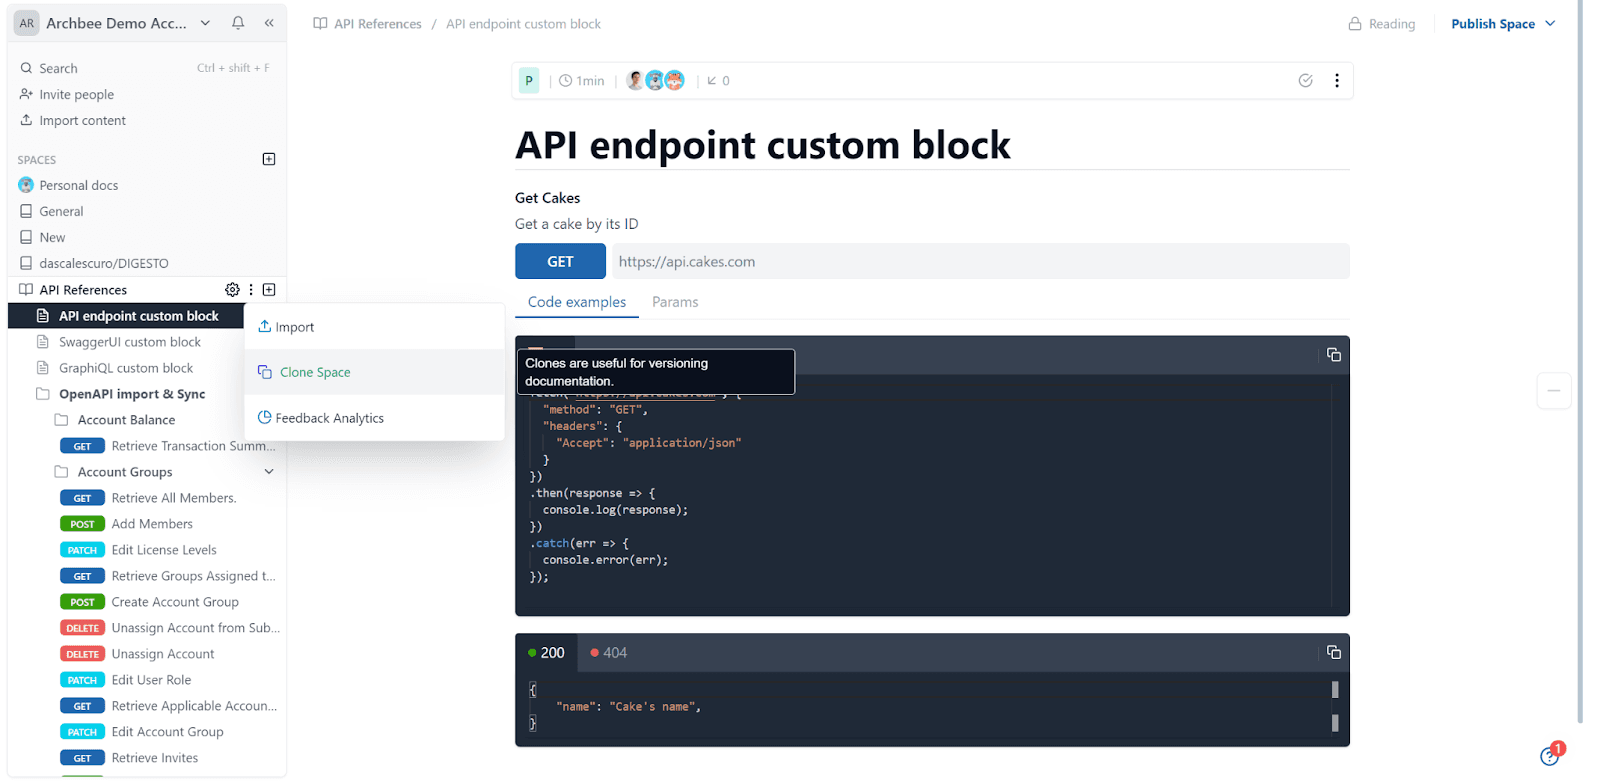Open Archbee Demo Account workspace switcher
Screen dimensions: 1600x784
pyautogui.click(x=116, y=23)
